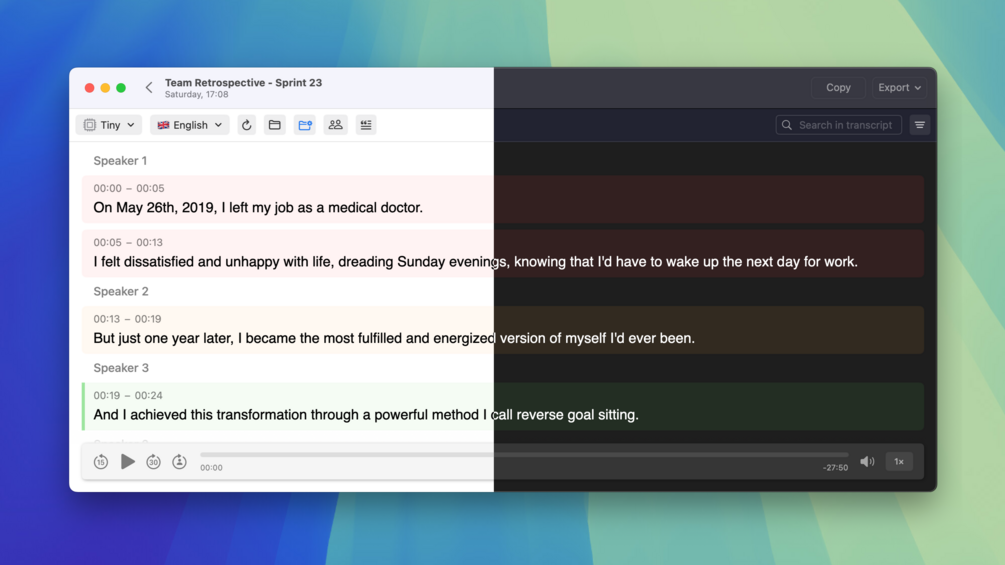Click the jump to current speaker icon

coord(179,461)
